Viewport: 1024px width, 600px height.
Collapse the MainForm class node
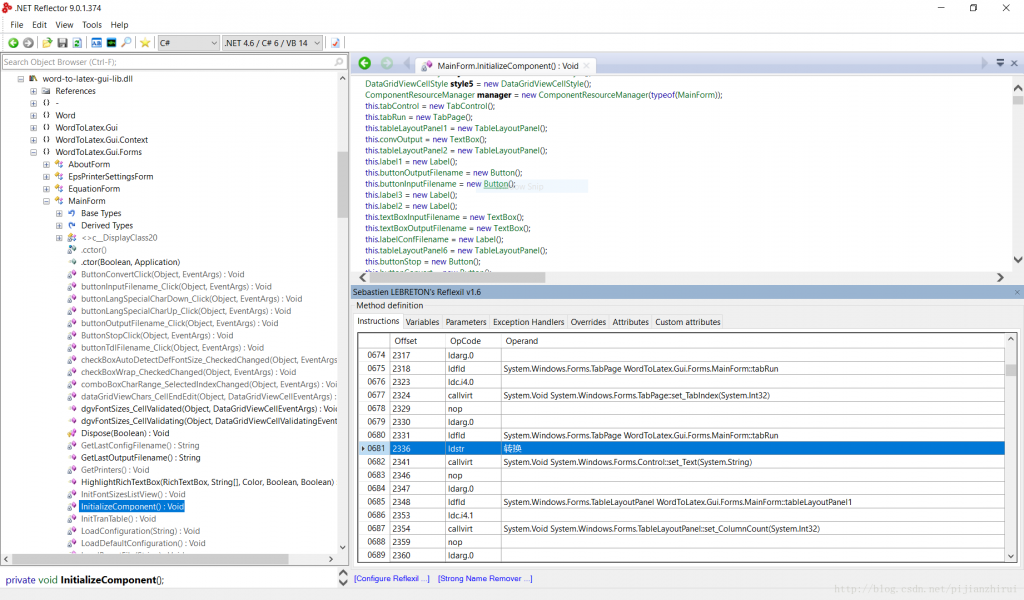[46, 201]
